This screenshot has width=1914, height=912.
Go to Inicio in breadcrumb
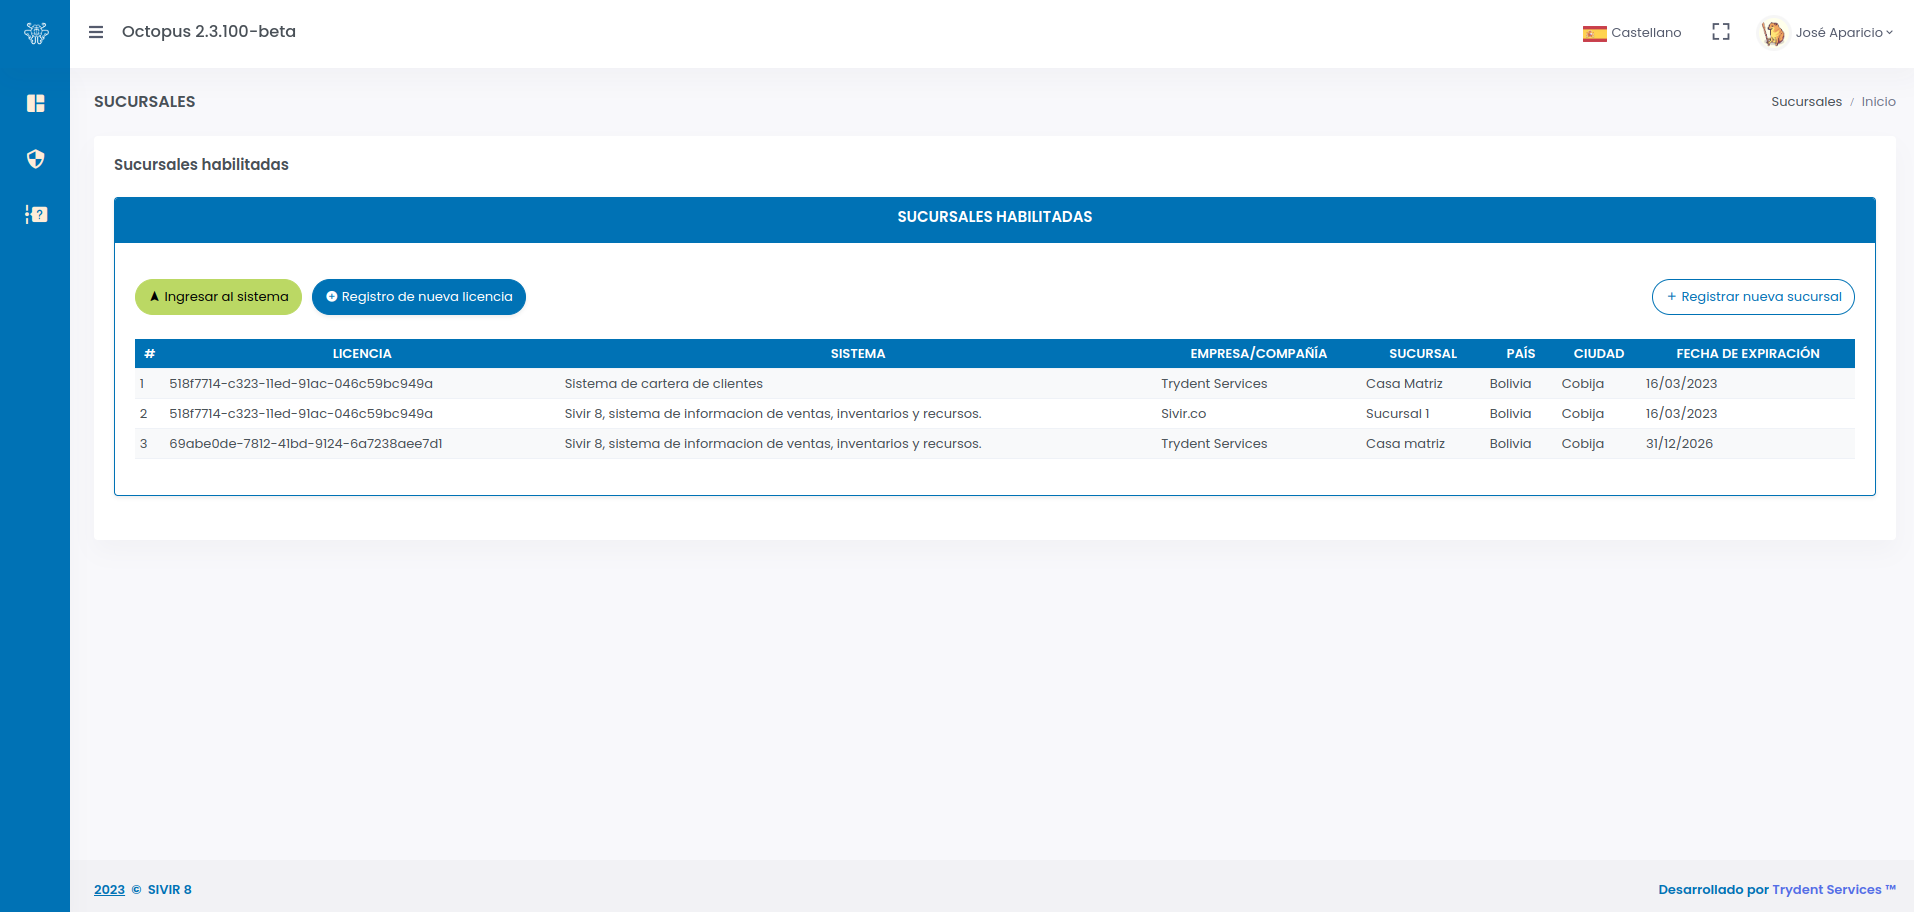(x=1878, y=102)
